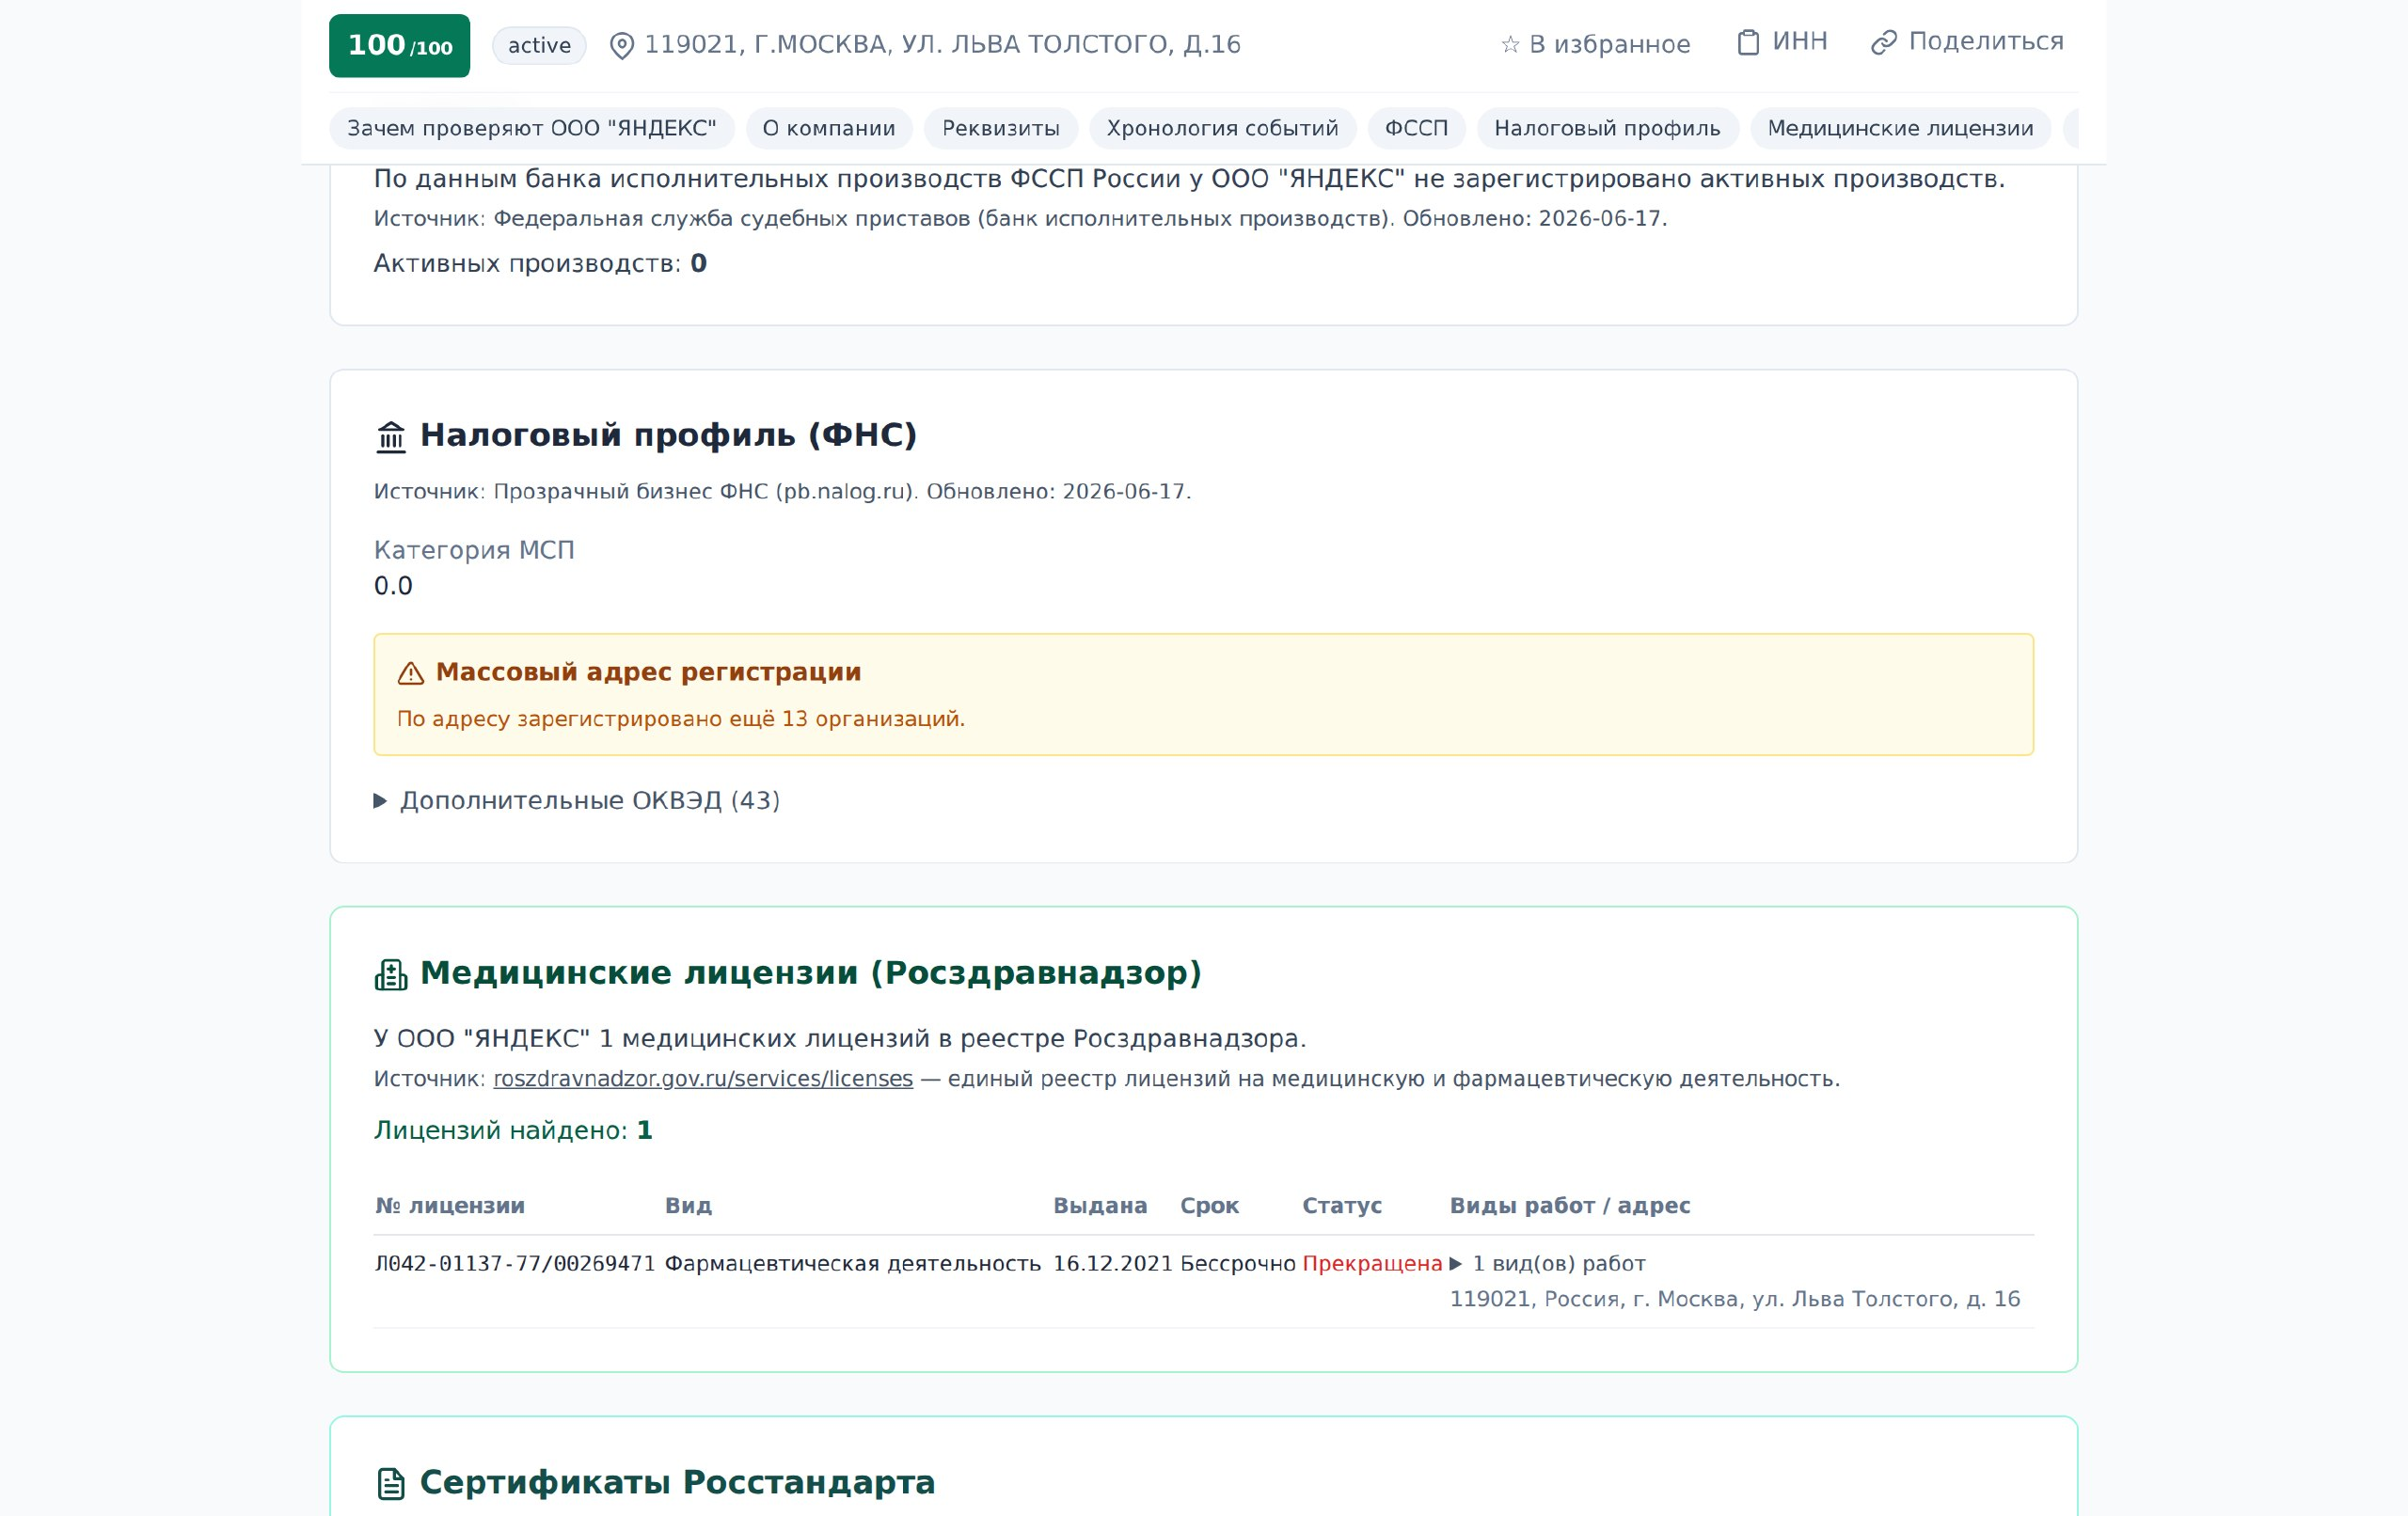This screenshot has height=1516, width=2408.
Task: Click red Прекращена status
Action: pyautogui.click(x=1372, y=1264)
